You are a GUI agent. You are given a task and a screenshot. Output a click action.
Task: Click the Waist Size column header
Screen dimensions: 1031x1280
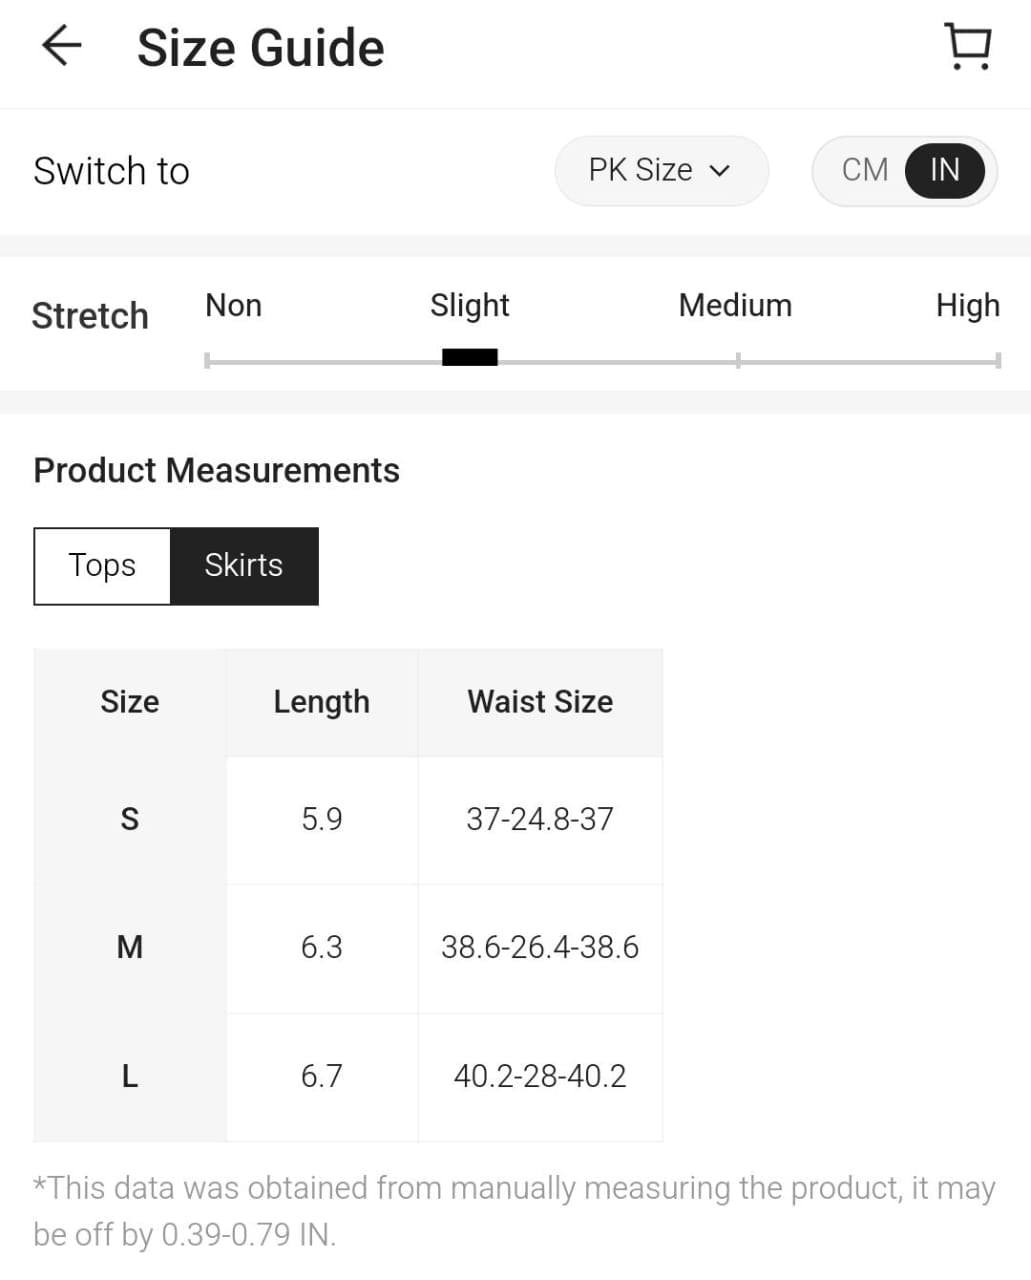[540, 702]
